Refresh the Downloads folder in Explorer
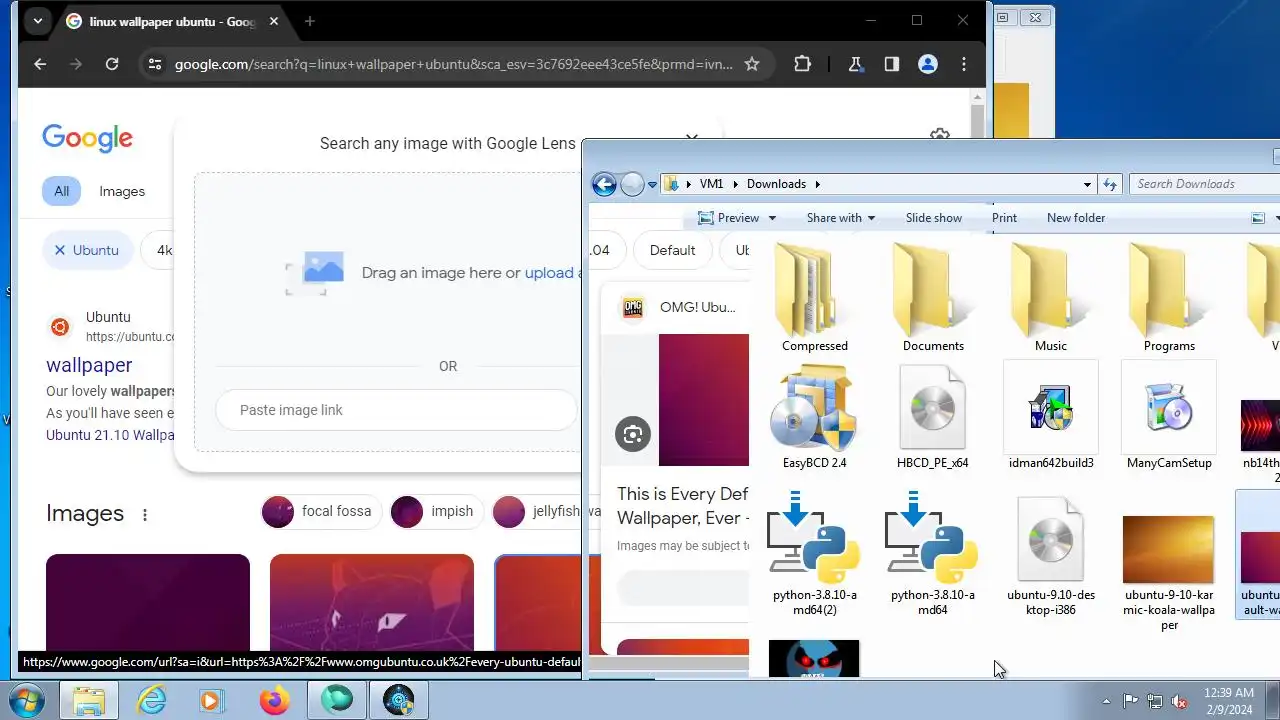Screen dimensions: 1280x720 click(x=1110, y=184)
